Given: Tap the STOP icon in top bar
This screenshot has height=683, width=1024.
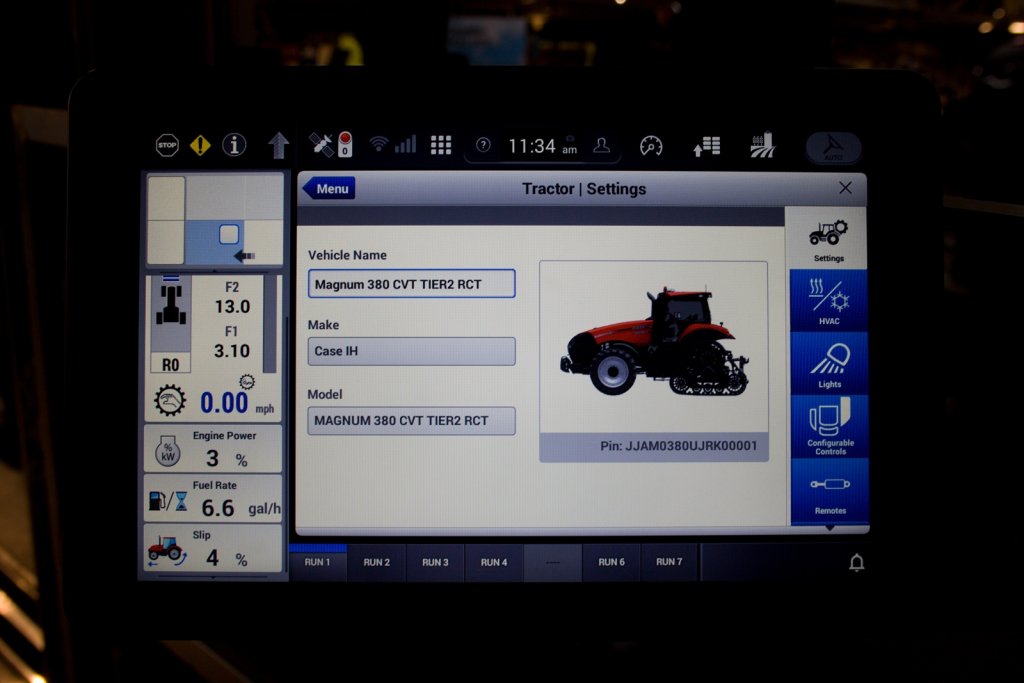Looking at the screenshot, I should tap(167, 145).
